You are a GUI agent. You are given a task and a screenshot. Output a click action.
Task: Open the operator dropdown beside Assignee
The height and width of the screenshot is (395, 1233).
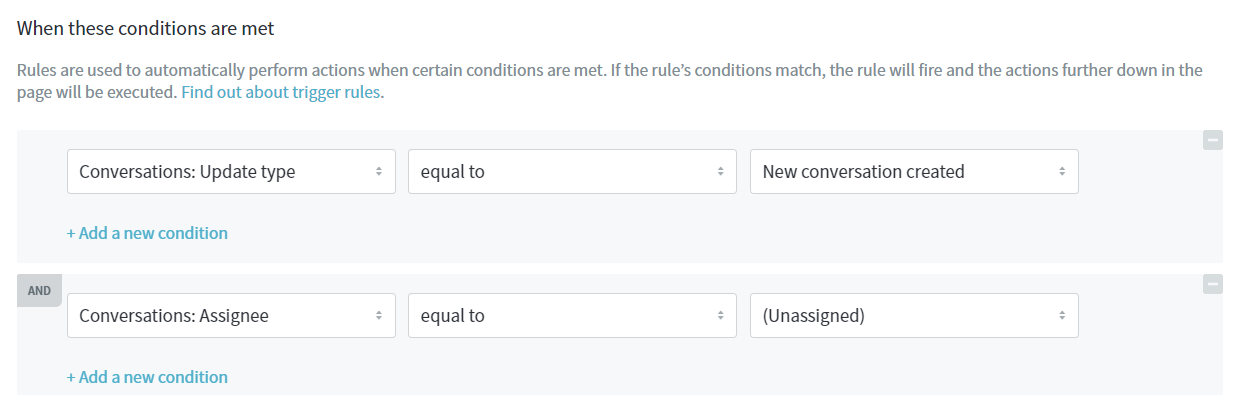572,316
